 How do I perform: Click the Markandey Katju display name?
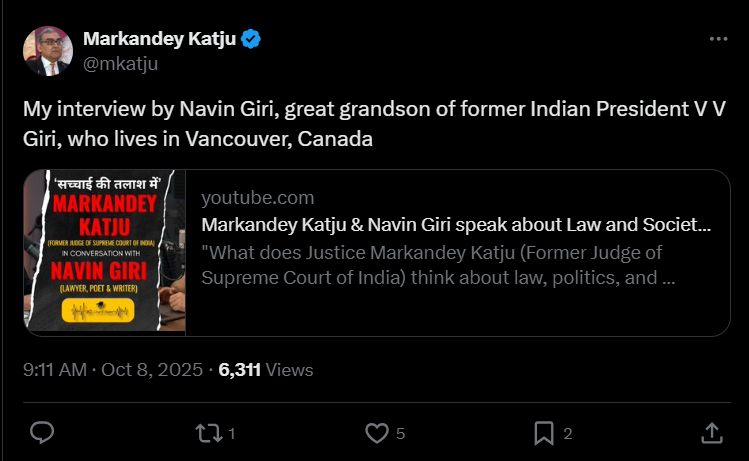click(159, 39)
